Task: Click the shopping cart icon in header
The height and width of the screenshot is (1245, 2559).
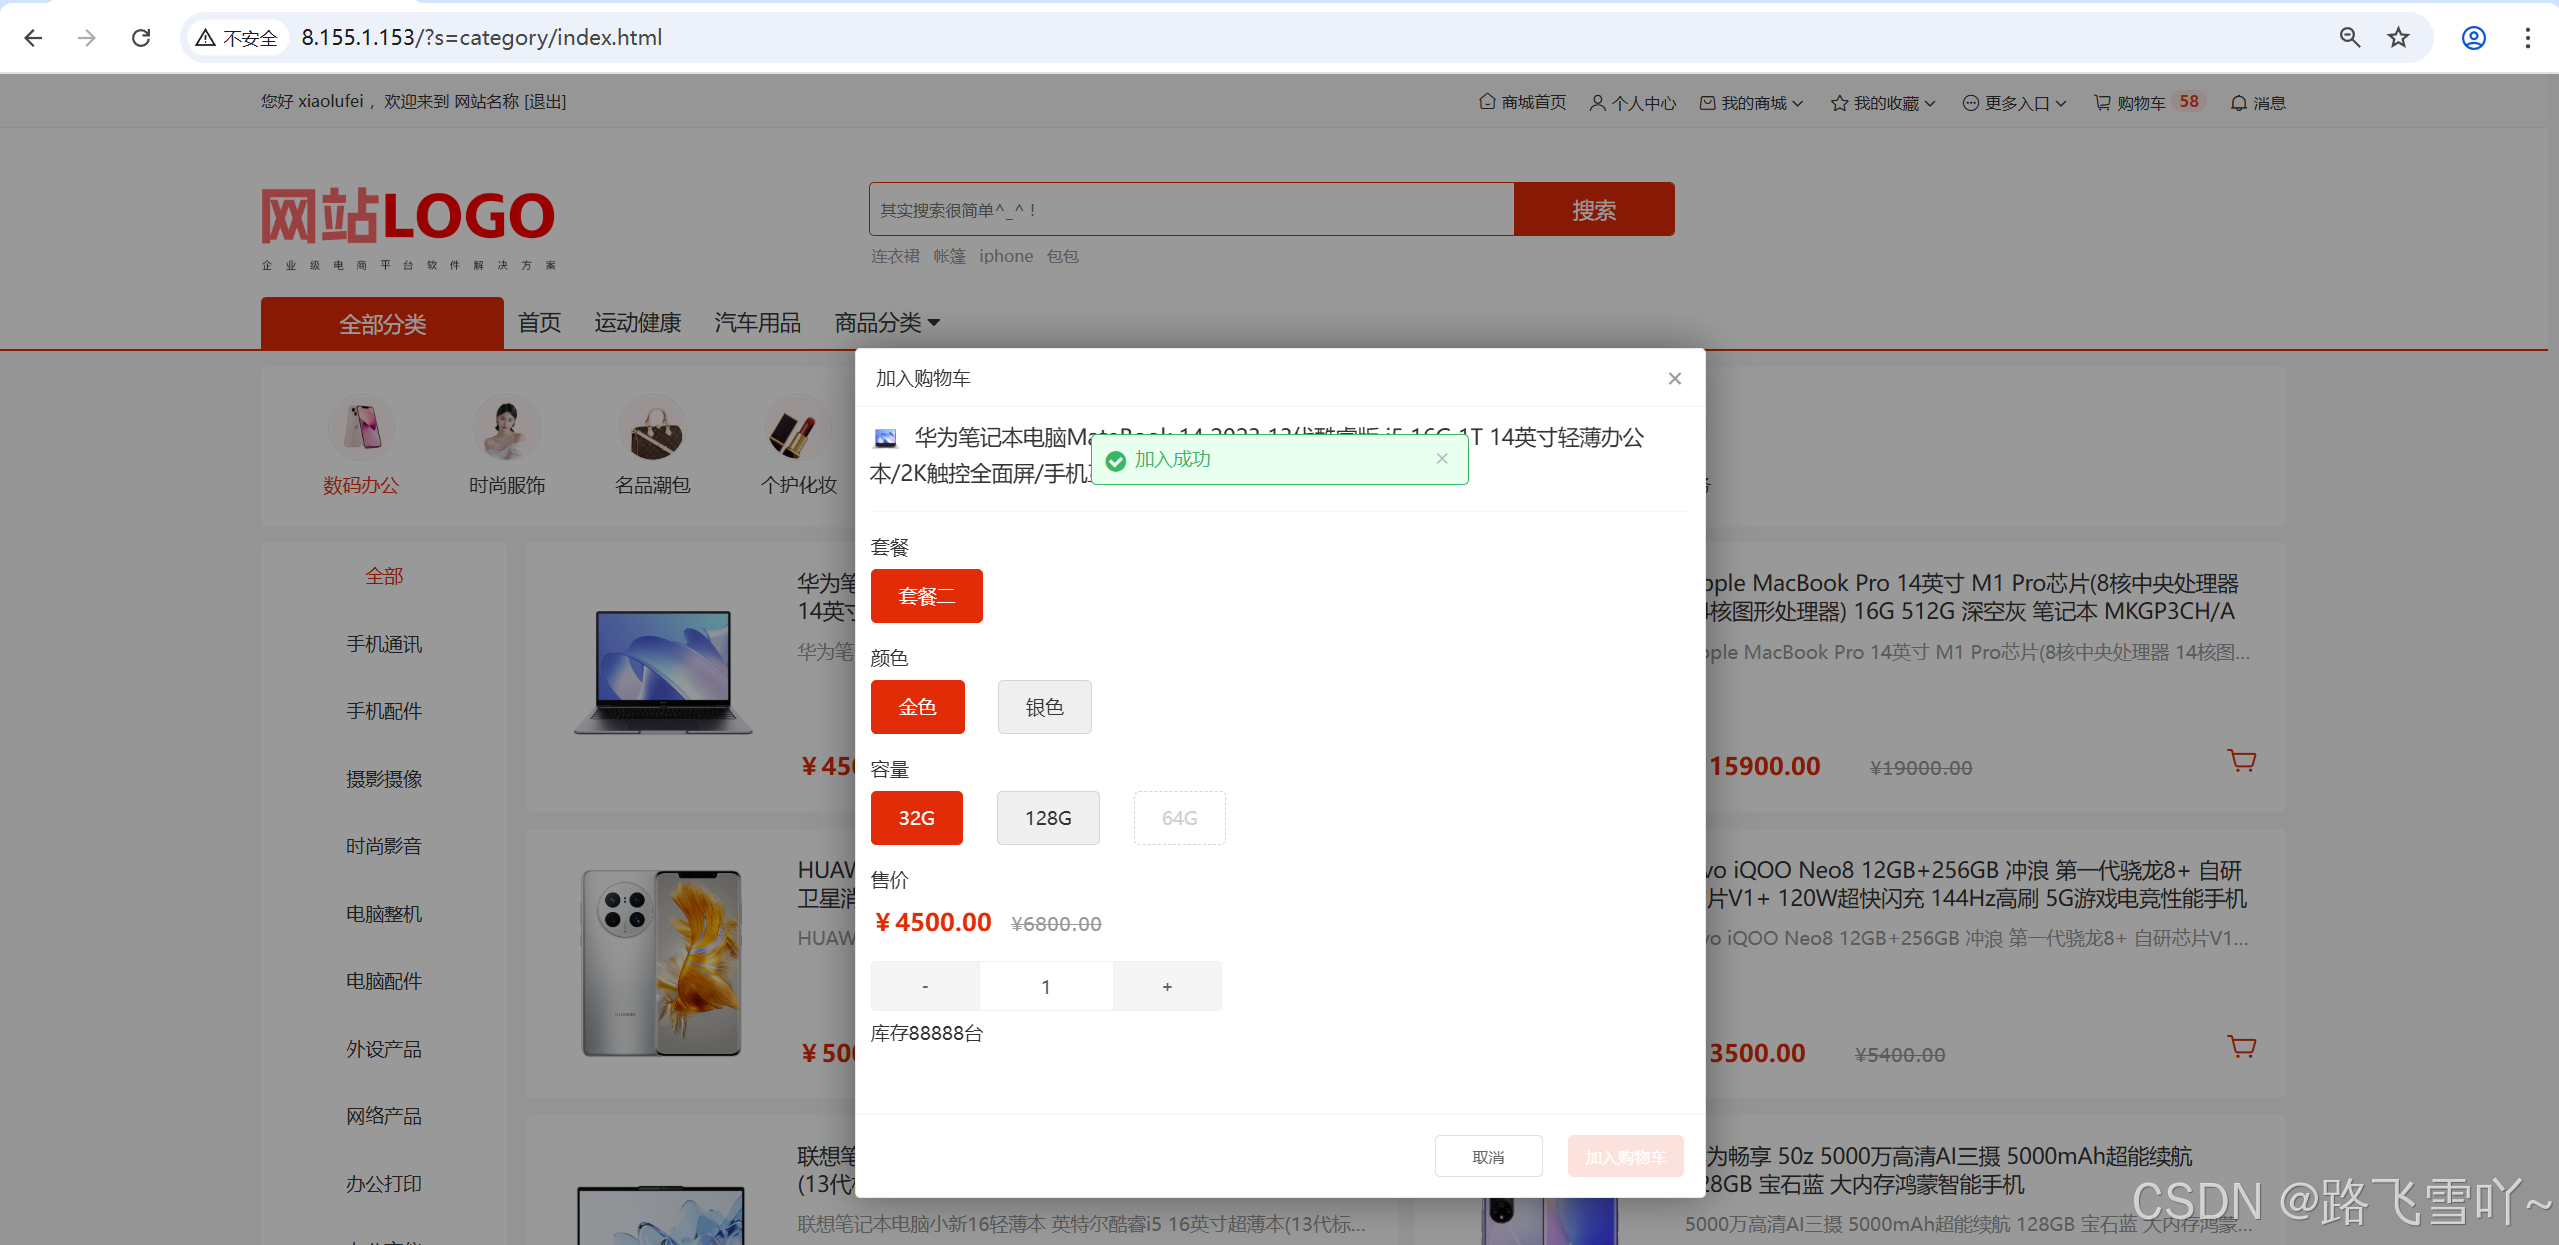Action: [x=2103, y=102]
